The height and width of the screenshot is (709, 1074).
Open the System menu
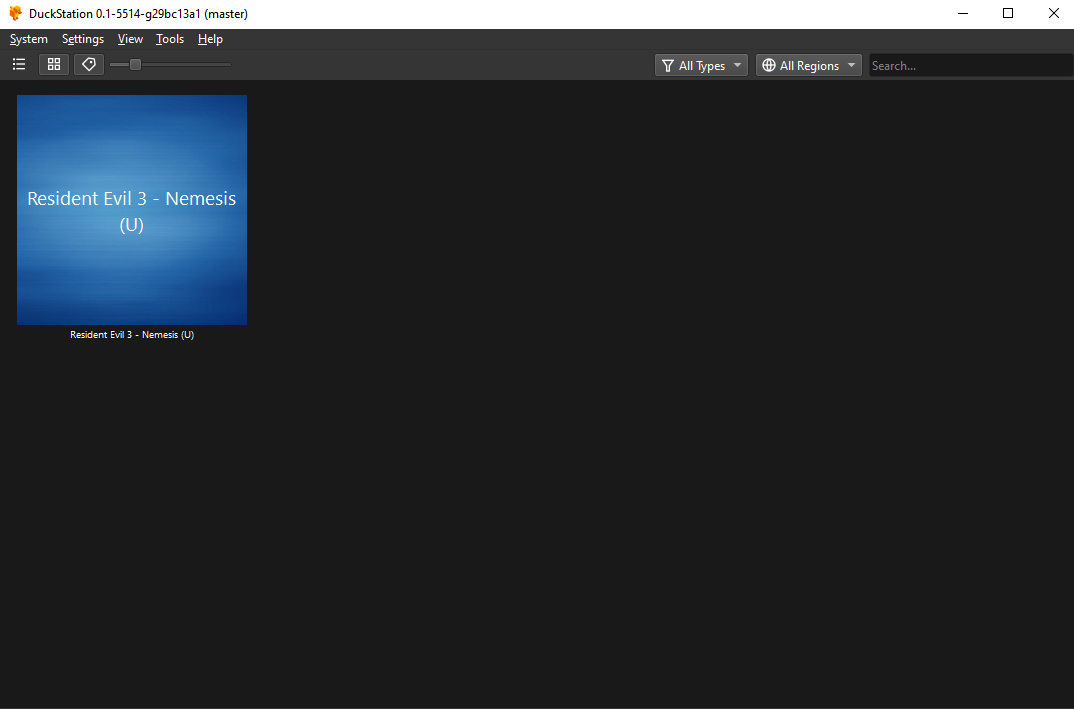29,39
